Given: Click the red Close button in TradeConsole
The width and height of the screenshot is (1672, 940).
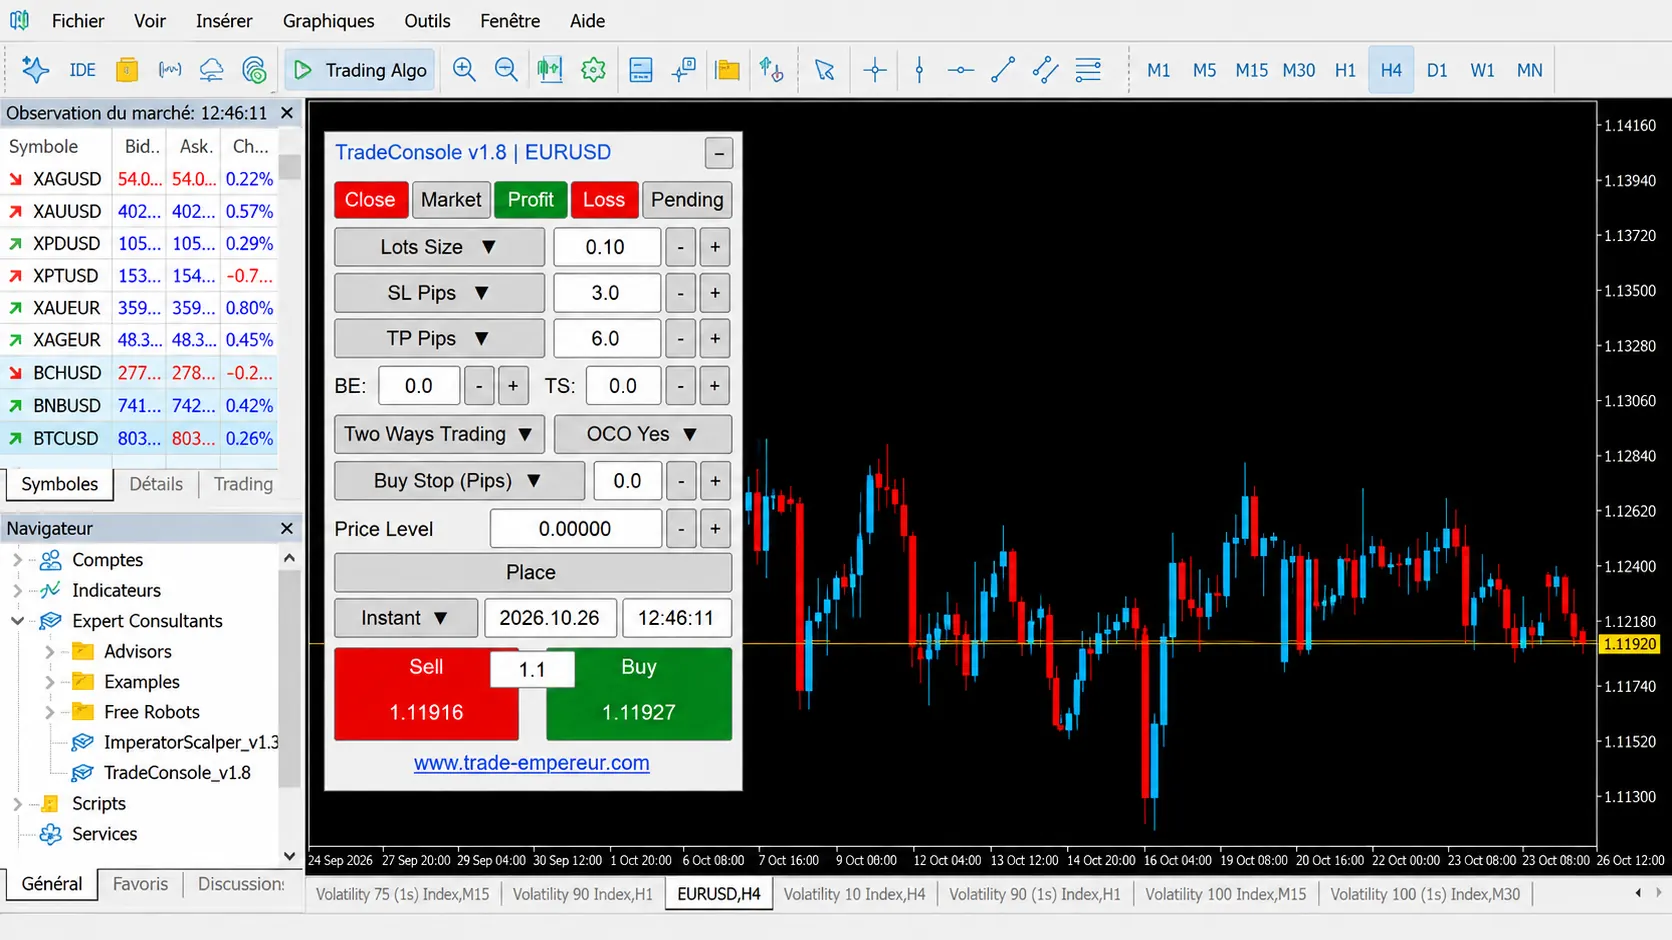Looking at the screenshot, I should (370, 200).
